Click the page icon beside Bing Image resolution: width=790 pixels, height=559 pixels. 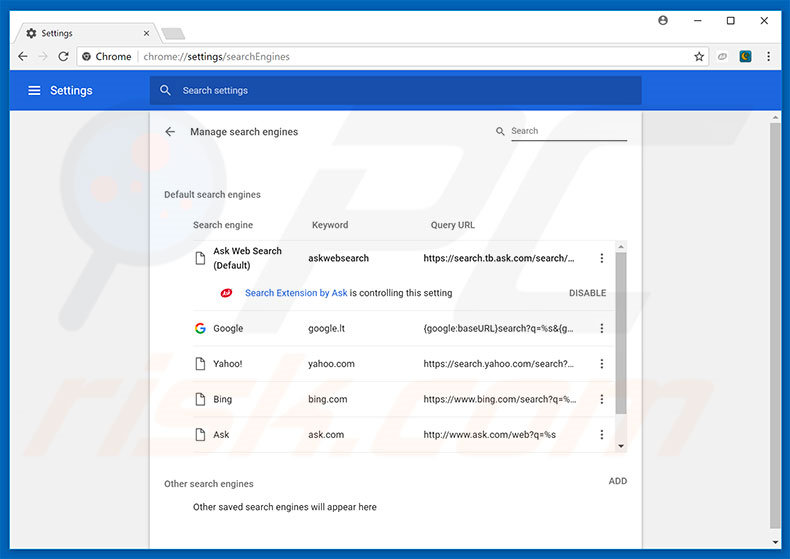(x=200, y=399)
